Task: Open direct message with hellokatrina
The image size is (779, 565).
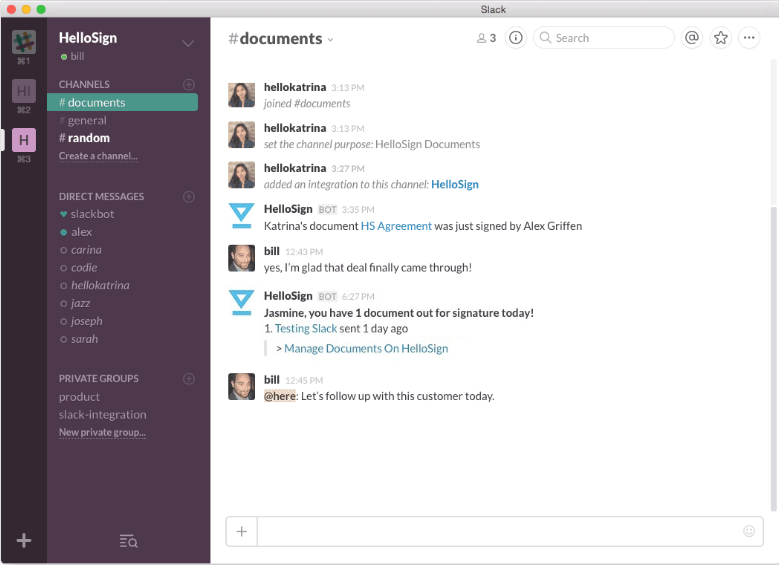Action: click(x=95, y=285)
